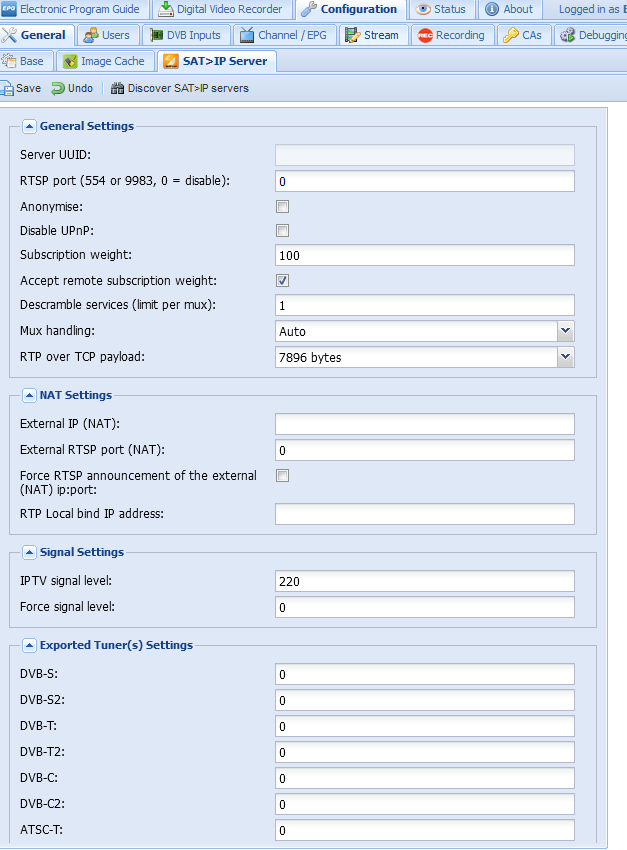Image resolution: width=627 pixels, height=850 pixels.
Task: Click the Status tab eye icon
Action: (423, 9)
